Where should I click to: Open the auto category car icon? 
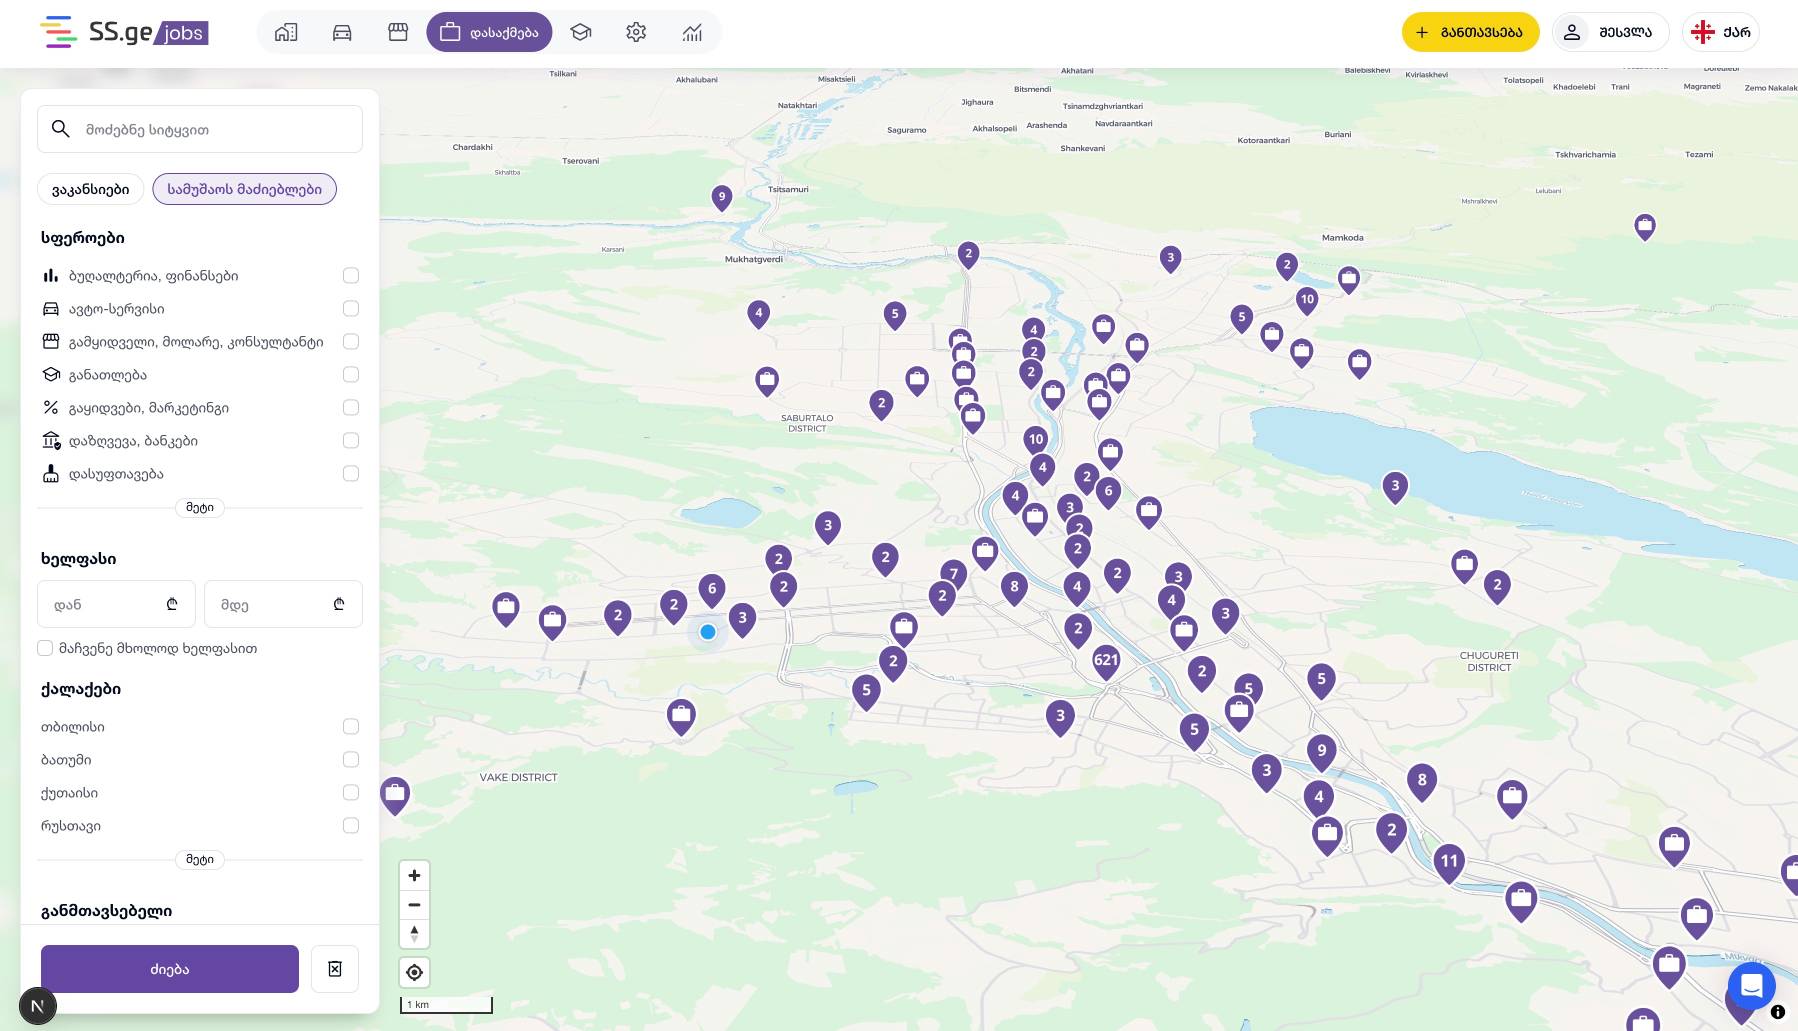342,32
